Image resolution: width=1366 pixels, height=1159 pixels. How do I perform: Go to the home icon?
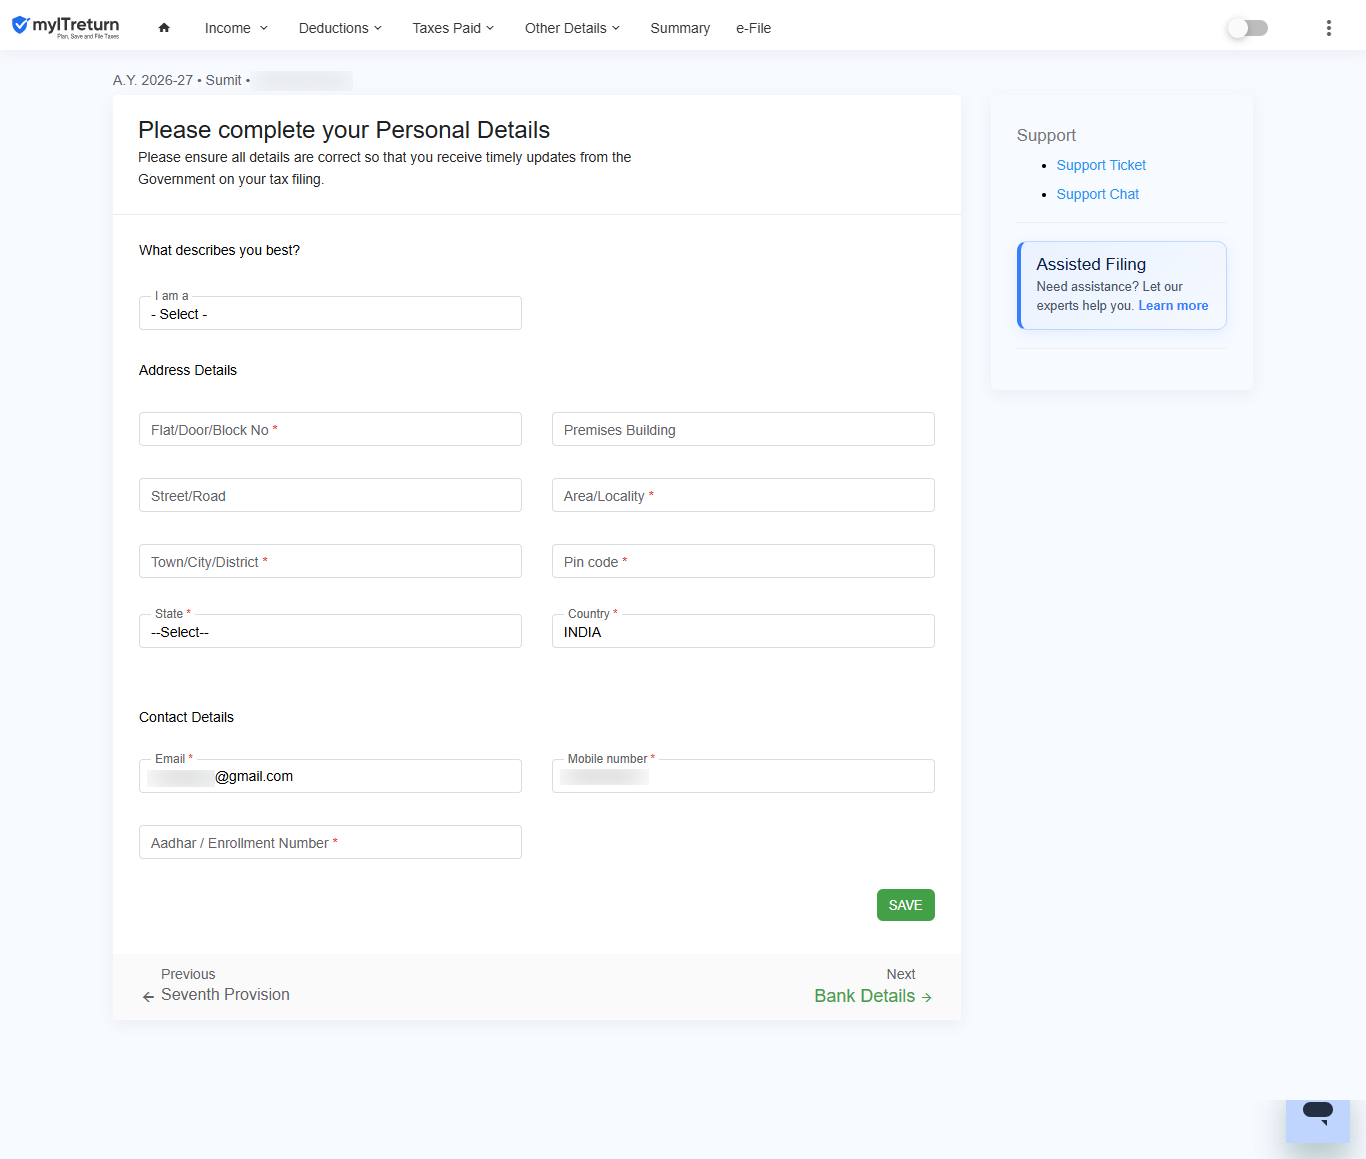pos(164,28)
